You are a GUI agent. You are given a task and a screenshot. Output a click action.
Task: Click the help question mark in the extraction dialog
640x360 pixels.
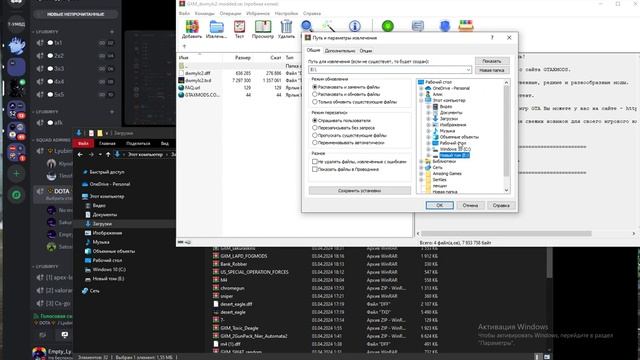(x=492, y=38)
